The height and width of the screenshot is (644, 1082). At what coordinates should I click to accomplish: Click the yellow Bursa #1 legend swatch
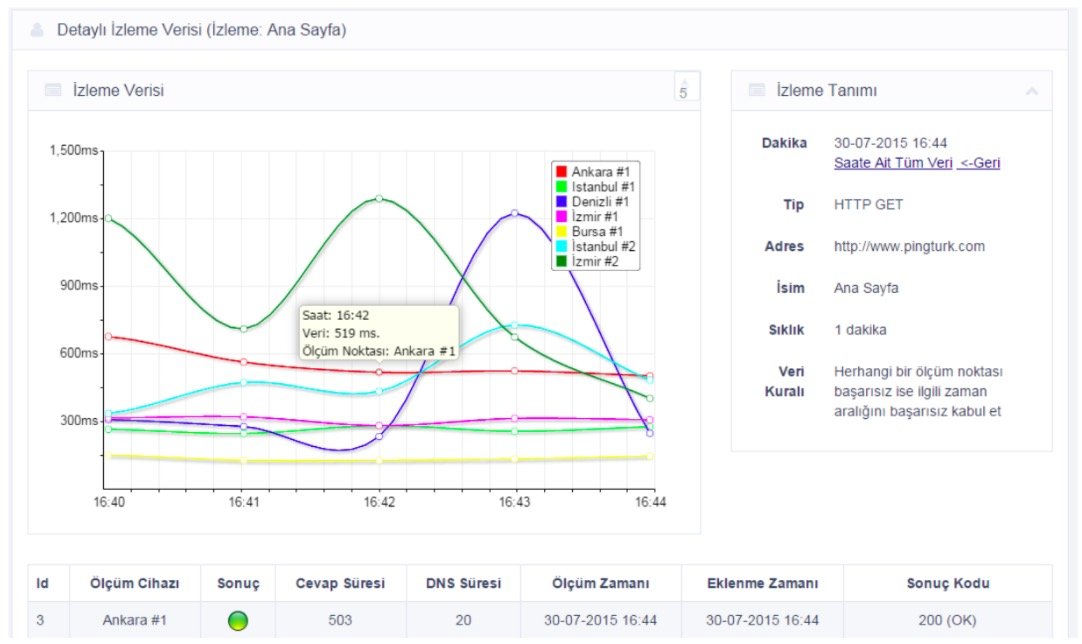point(562,232)
